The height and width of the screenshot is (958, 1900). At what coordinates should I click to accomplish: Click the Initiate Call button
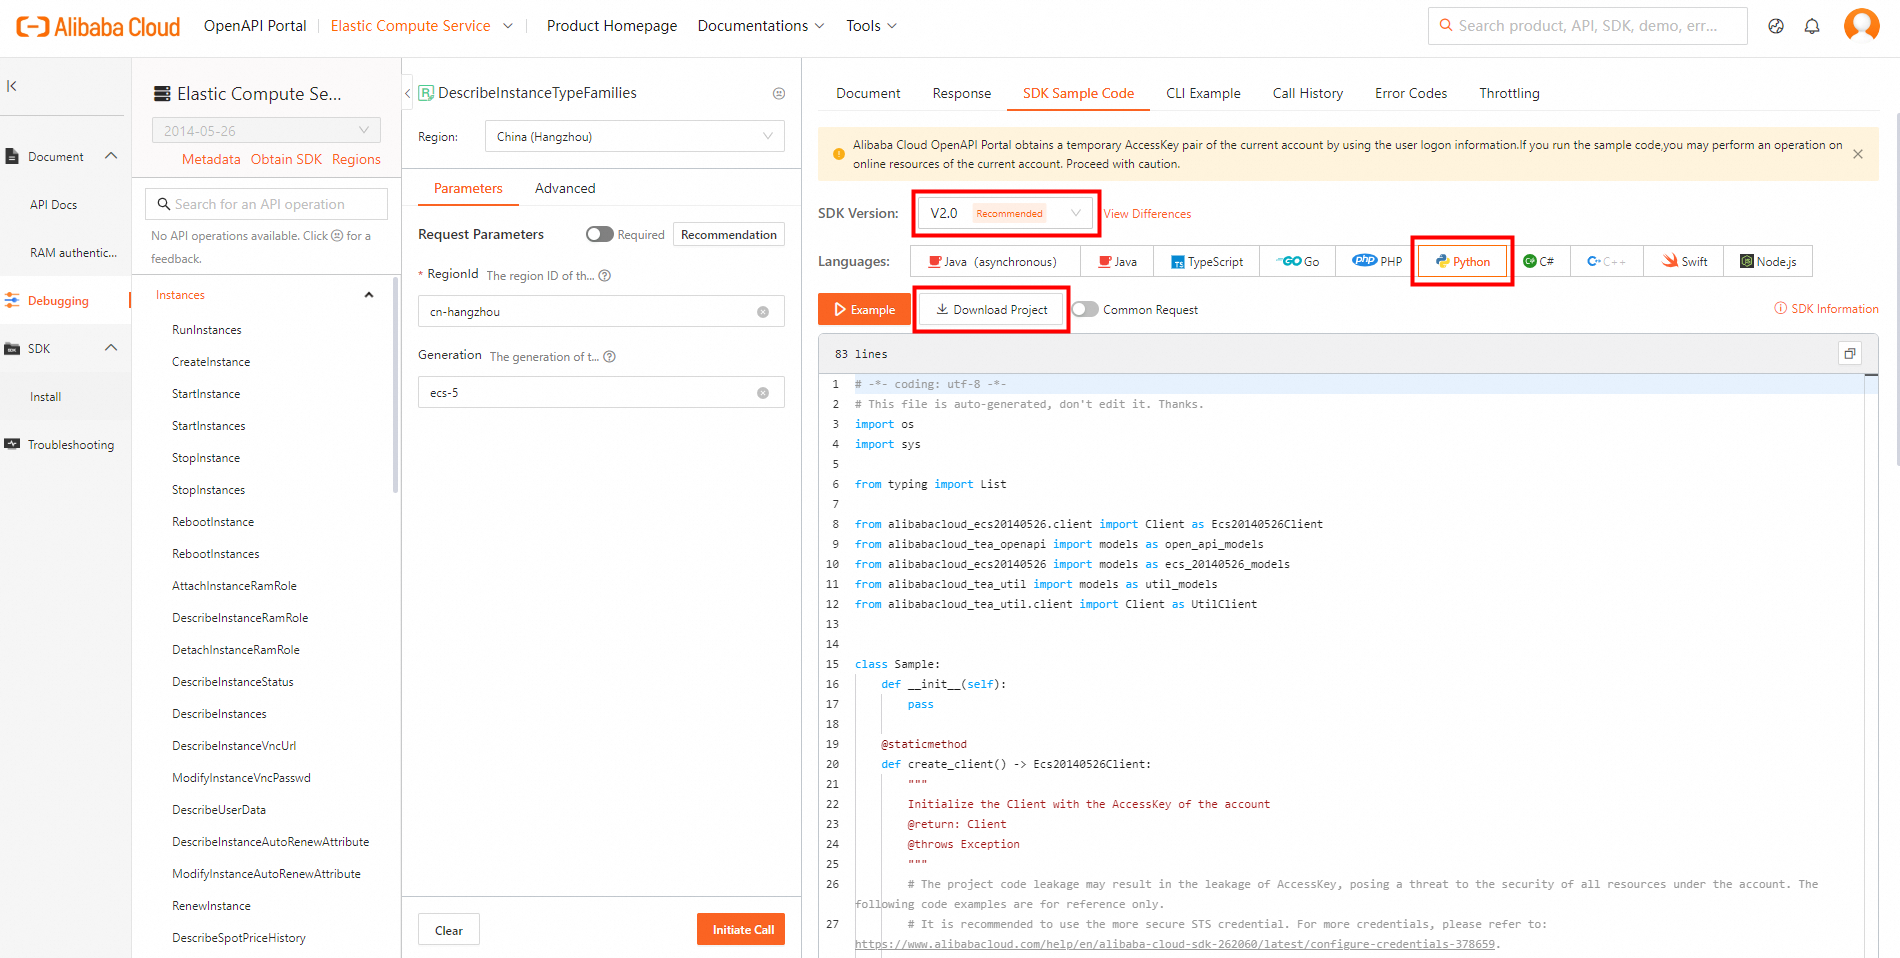[741, 929]
